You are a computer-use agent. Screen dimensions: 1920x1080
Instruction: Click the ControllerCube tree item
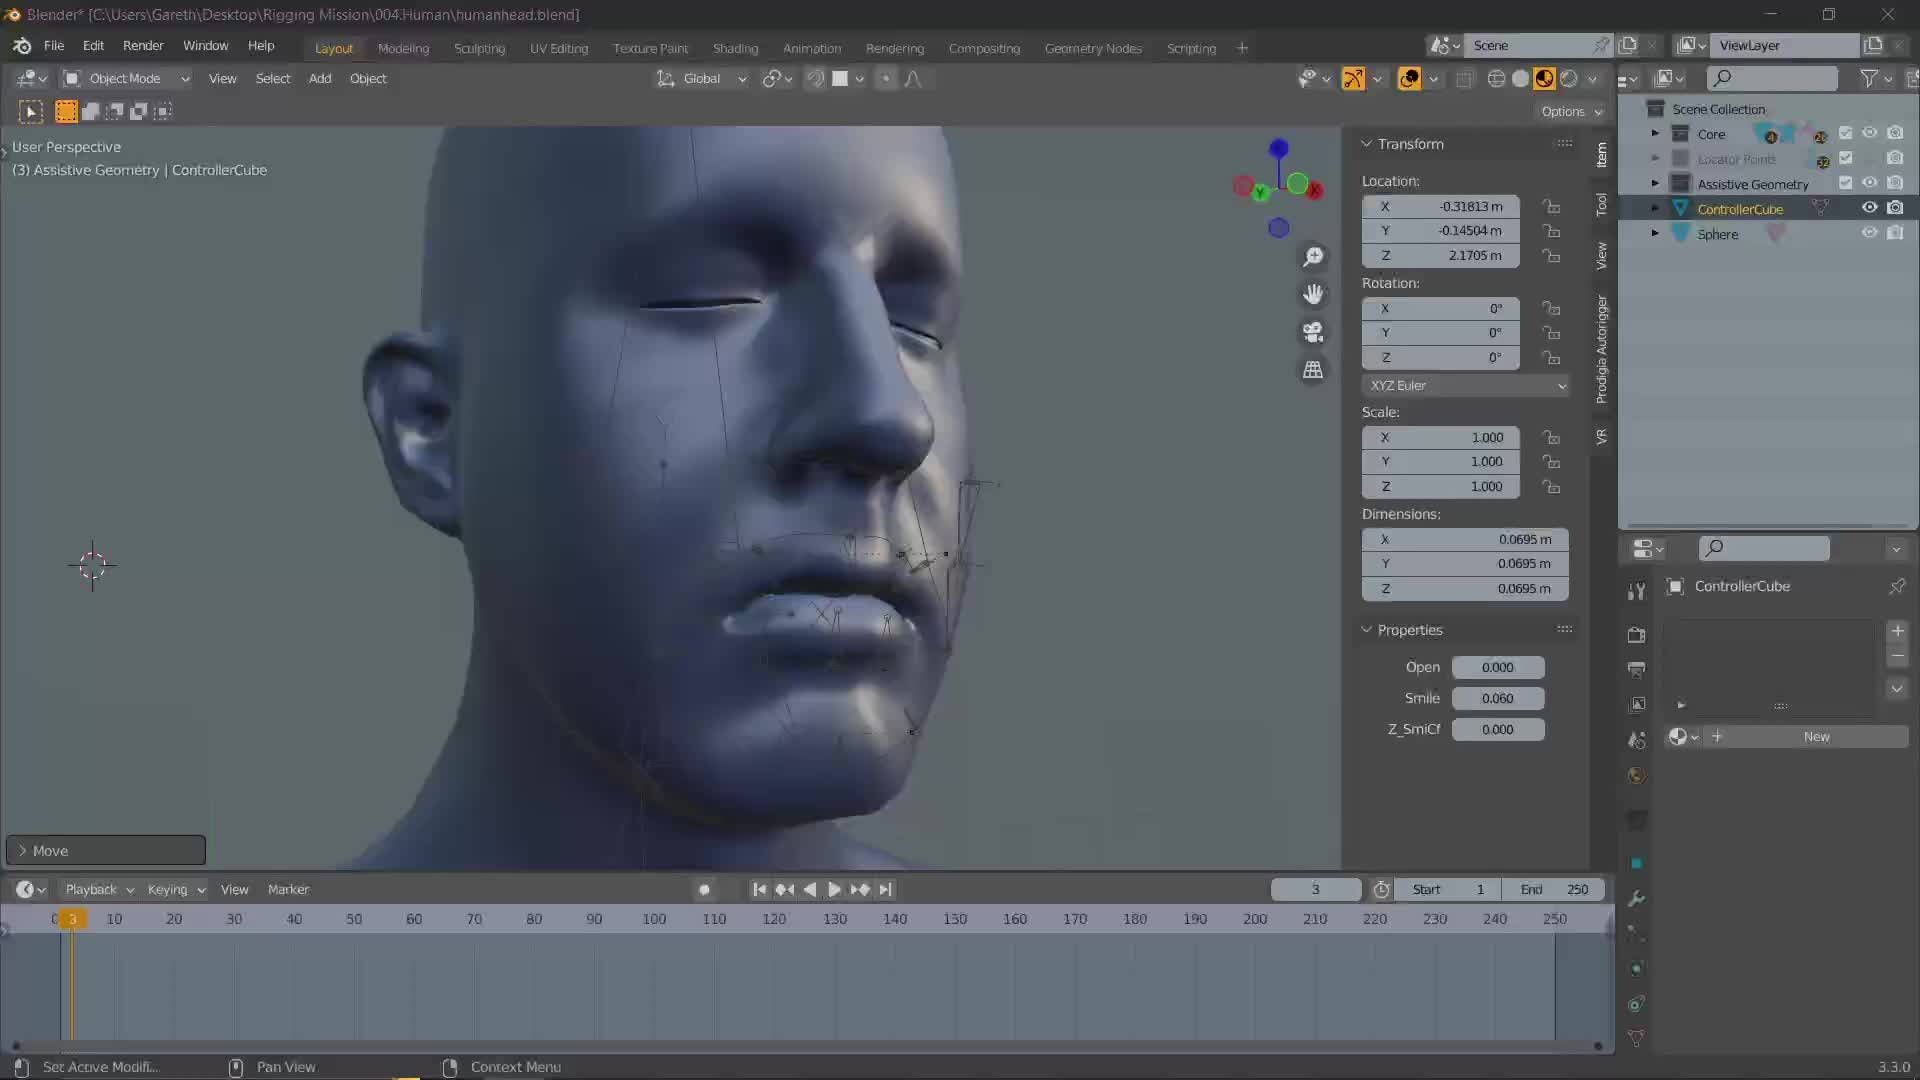[1739, 208]
